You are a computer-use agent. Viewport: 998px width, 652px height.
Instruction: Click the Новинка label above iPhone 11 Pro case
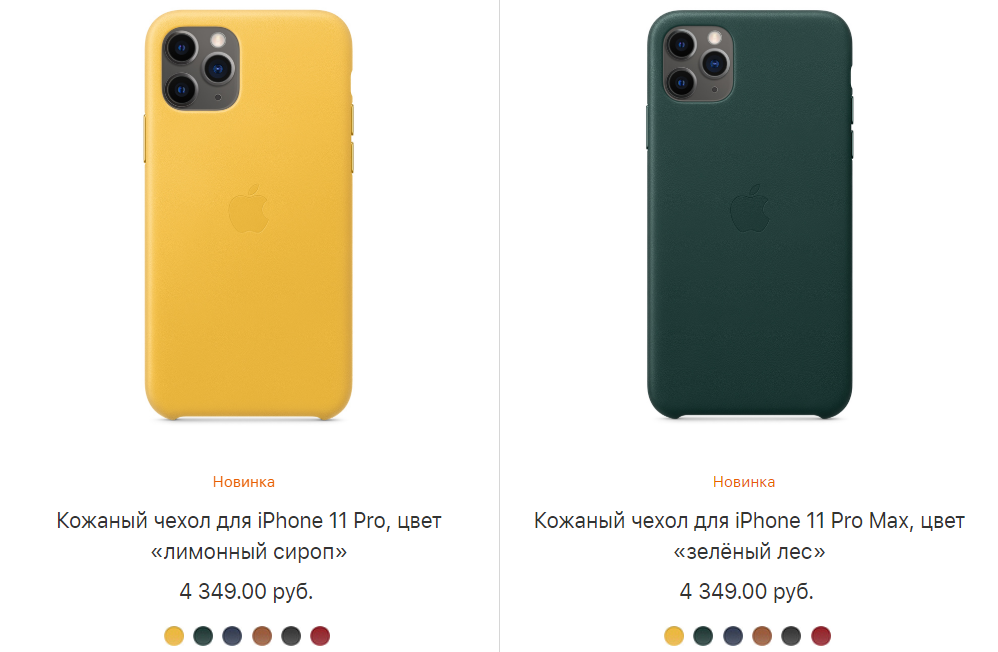(x=244, y=482)
